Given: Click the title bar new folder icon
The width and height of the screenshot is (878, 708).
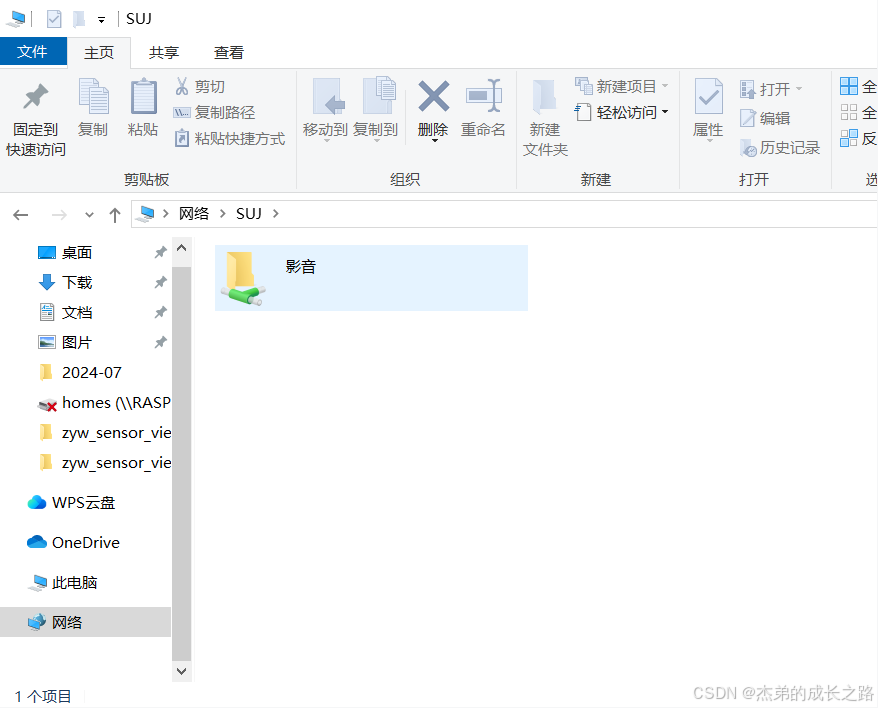Looking at the screenshot, I should point(79,19).
